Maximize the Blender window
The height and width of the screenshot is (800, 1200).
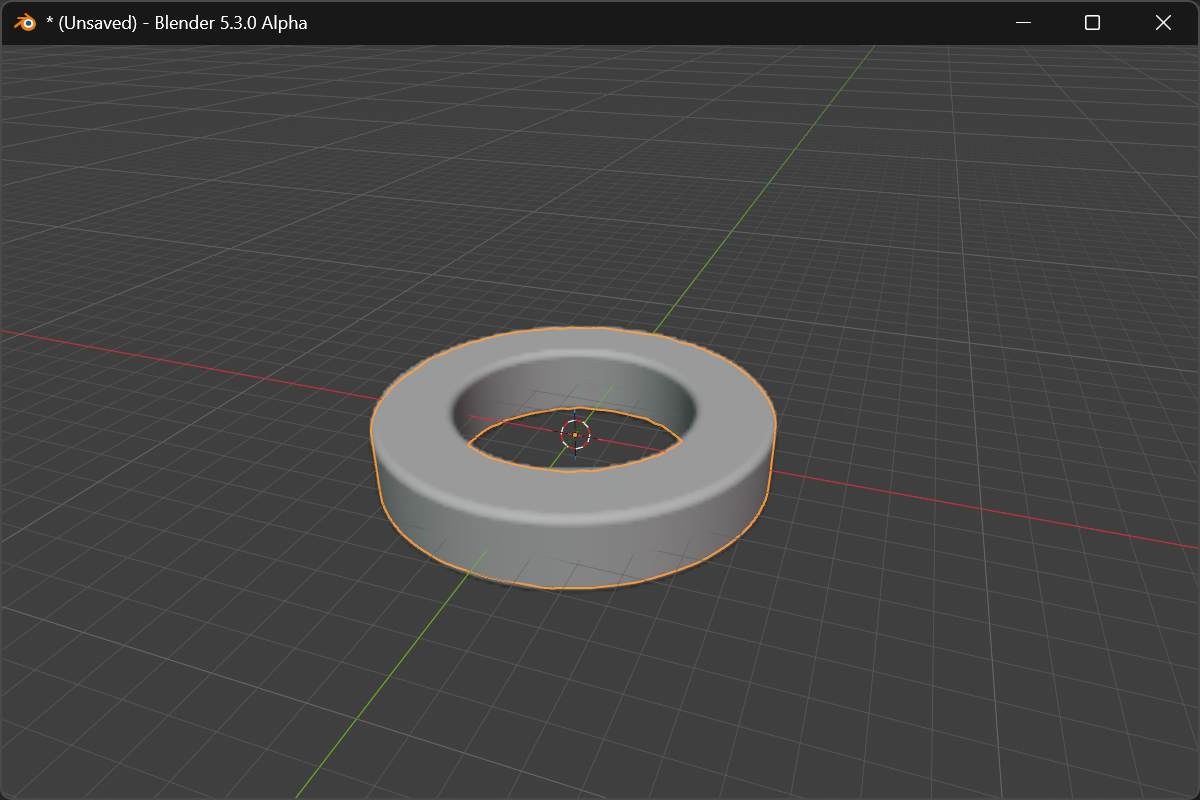tap(1093, 22)
